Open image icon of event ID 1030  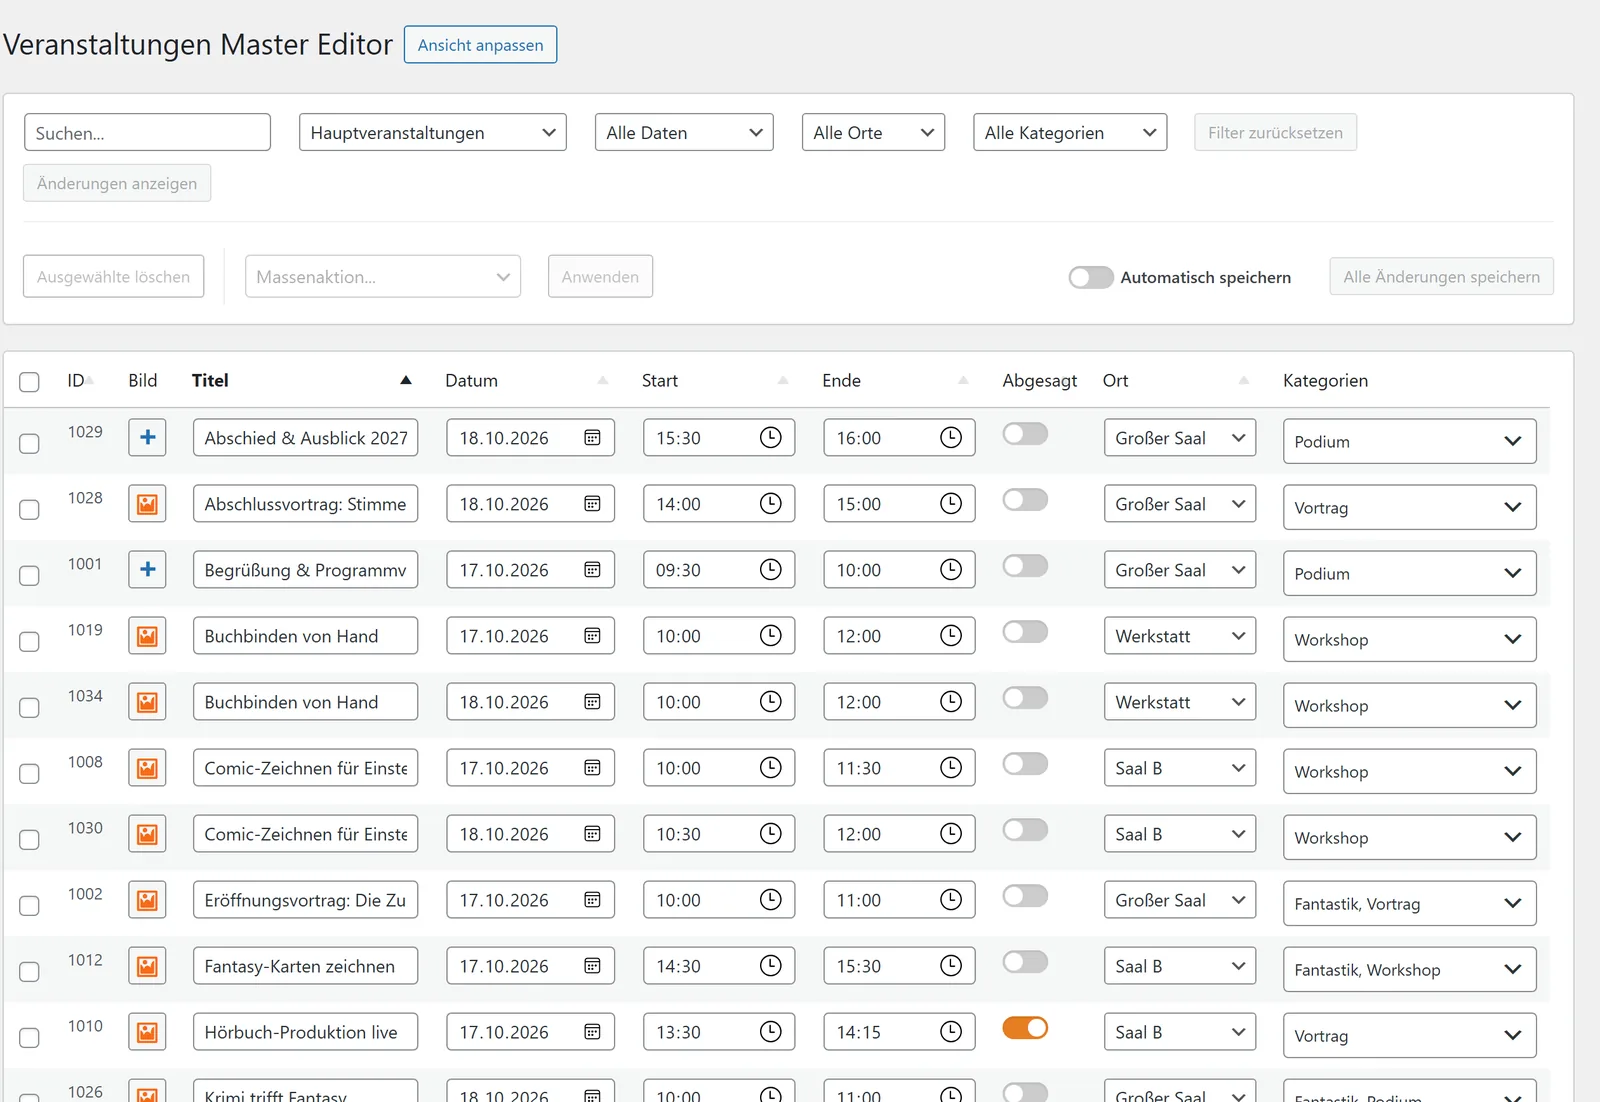pos(147,833)
